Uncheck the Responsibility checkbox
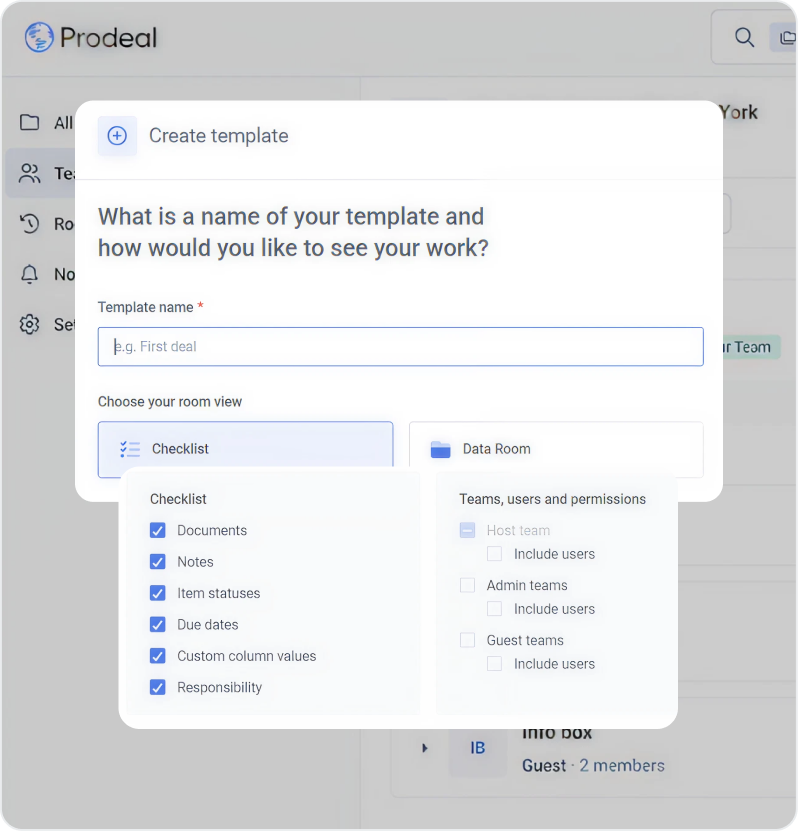 point(158,688)
